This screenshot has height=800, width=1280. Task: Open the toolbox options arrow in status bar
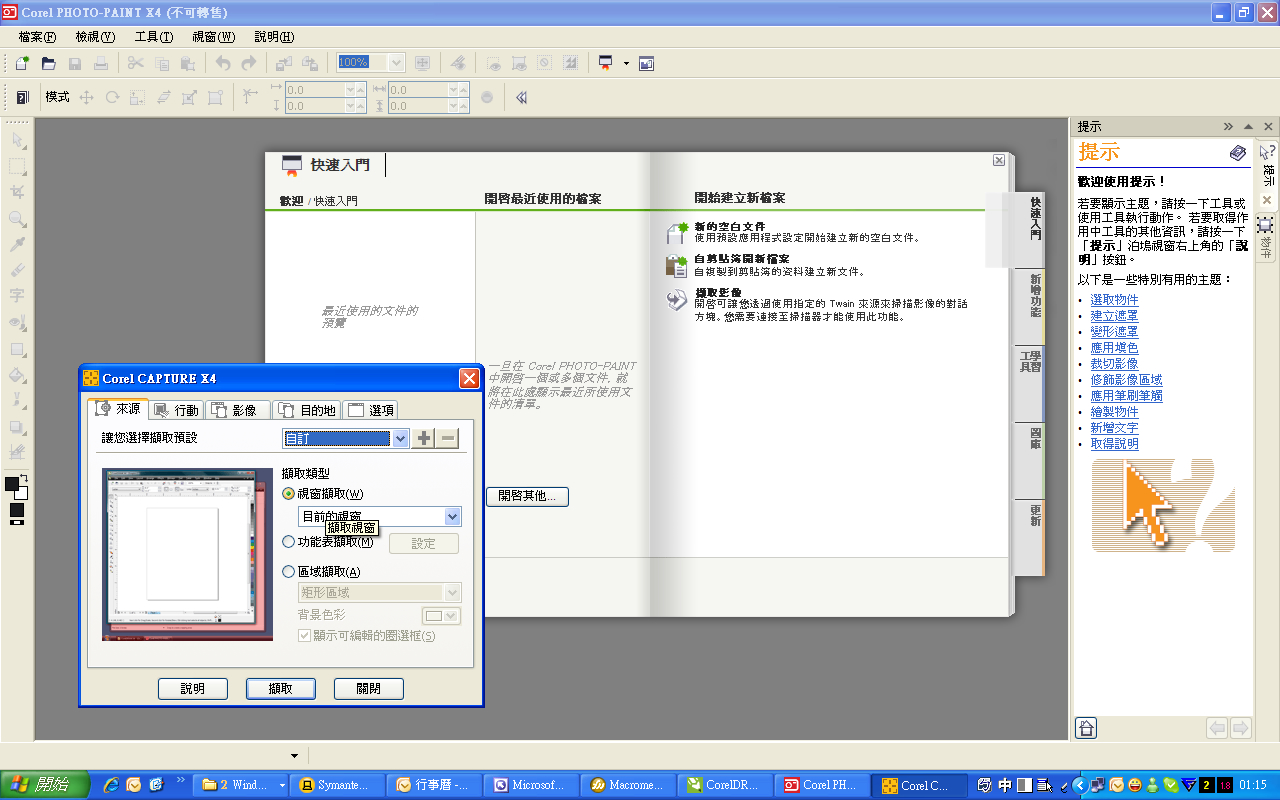(294, 755)
